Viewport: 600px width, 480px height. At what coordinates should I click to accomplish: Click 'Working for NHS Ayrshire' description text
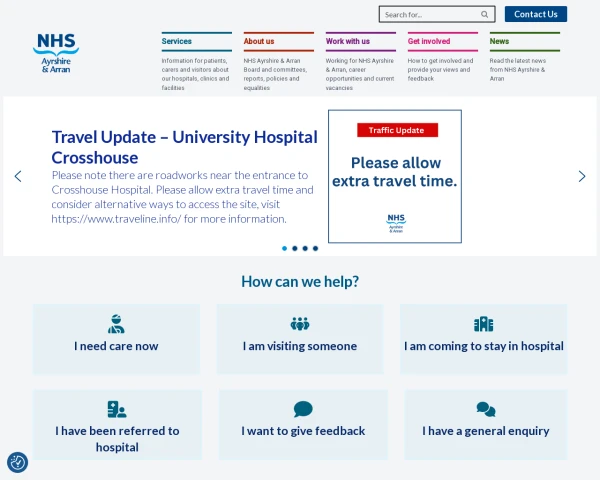[360, 74]
